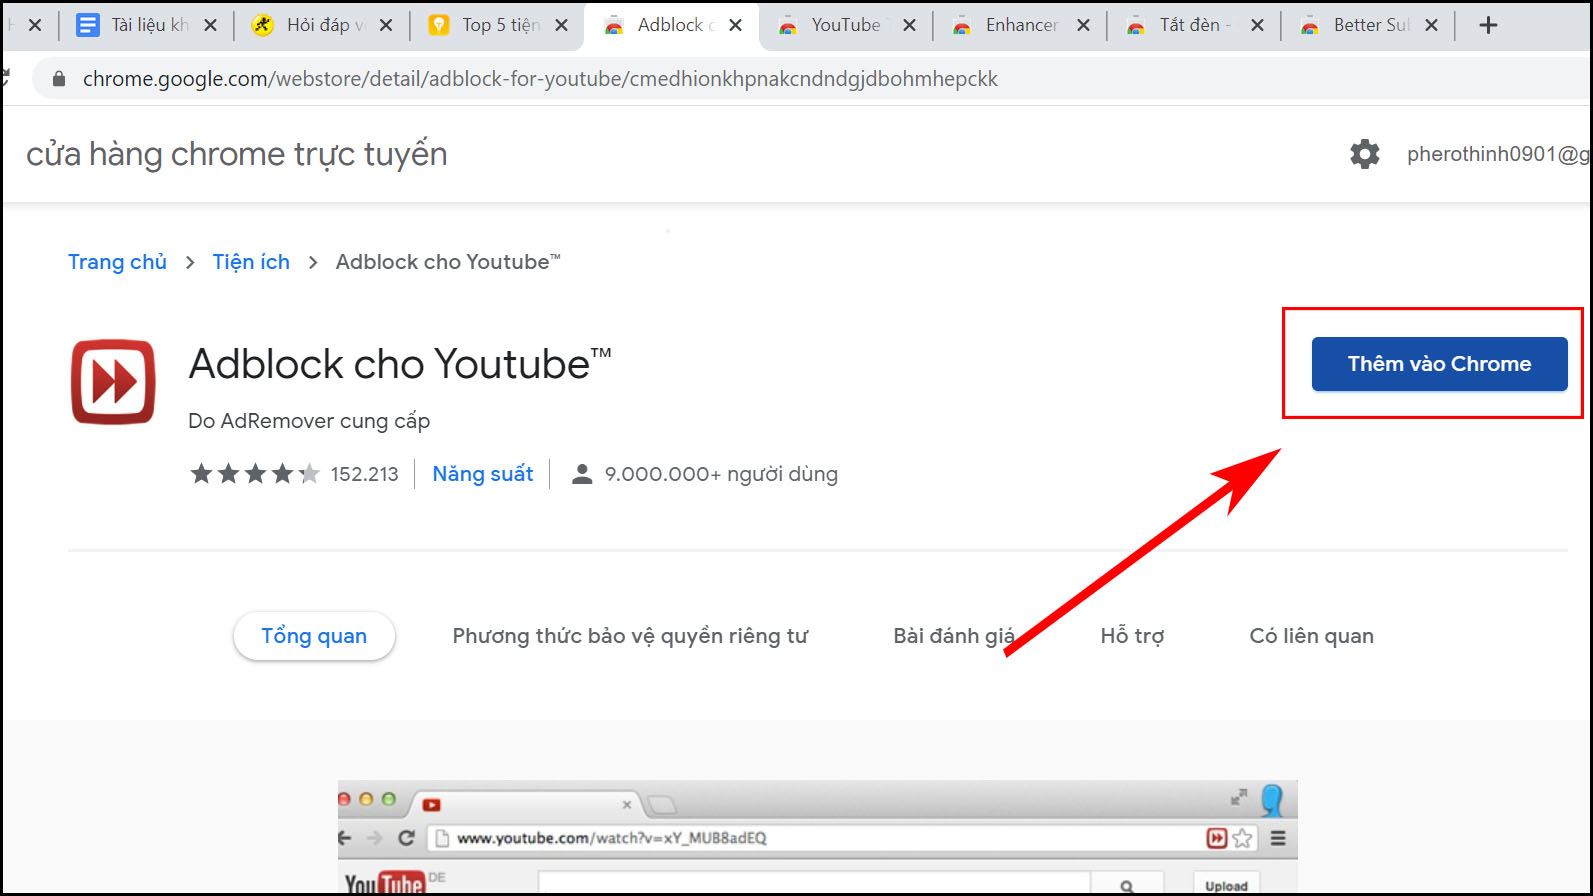
Task: Close the Adblock browser tab
Action: pyautogui.click(x=736, y=25)
